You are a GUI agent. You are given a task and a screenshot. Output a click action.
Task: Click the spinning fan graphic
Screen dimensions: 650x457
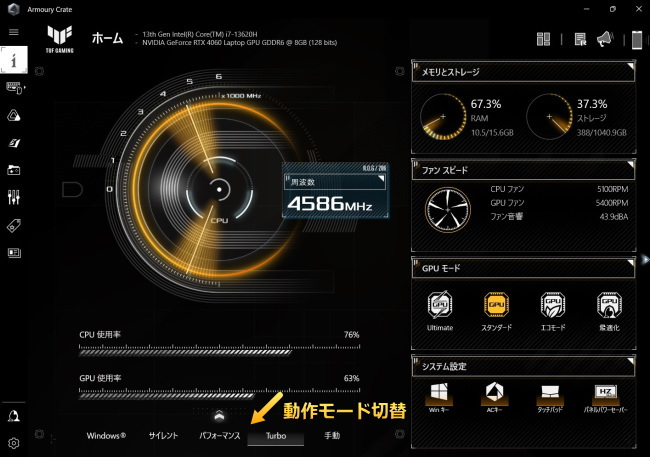(x=448, y=210)
